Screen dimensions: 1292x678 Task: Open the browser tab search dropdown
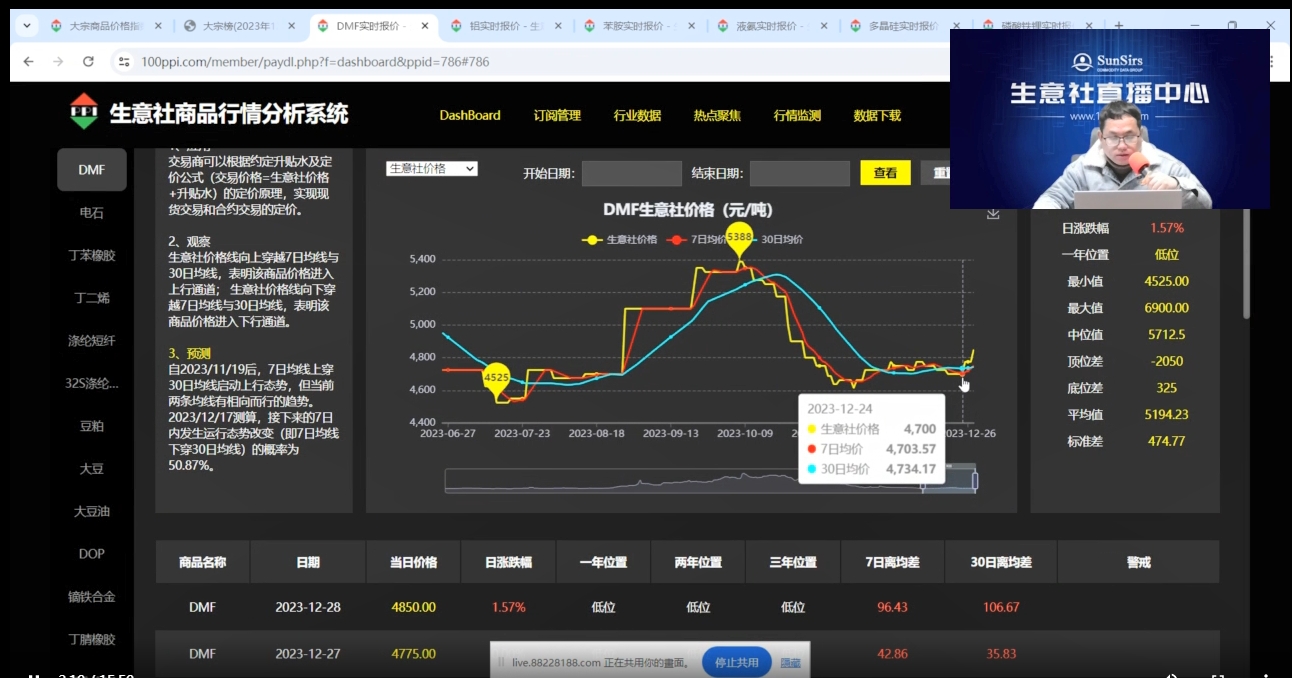(x=26, y=26)
